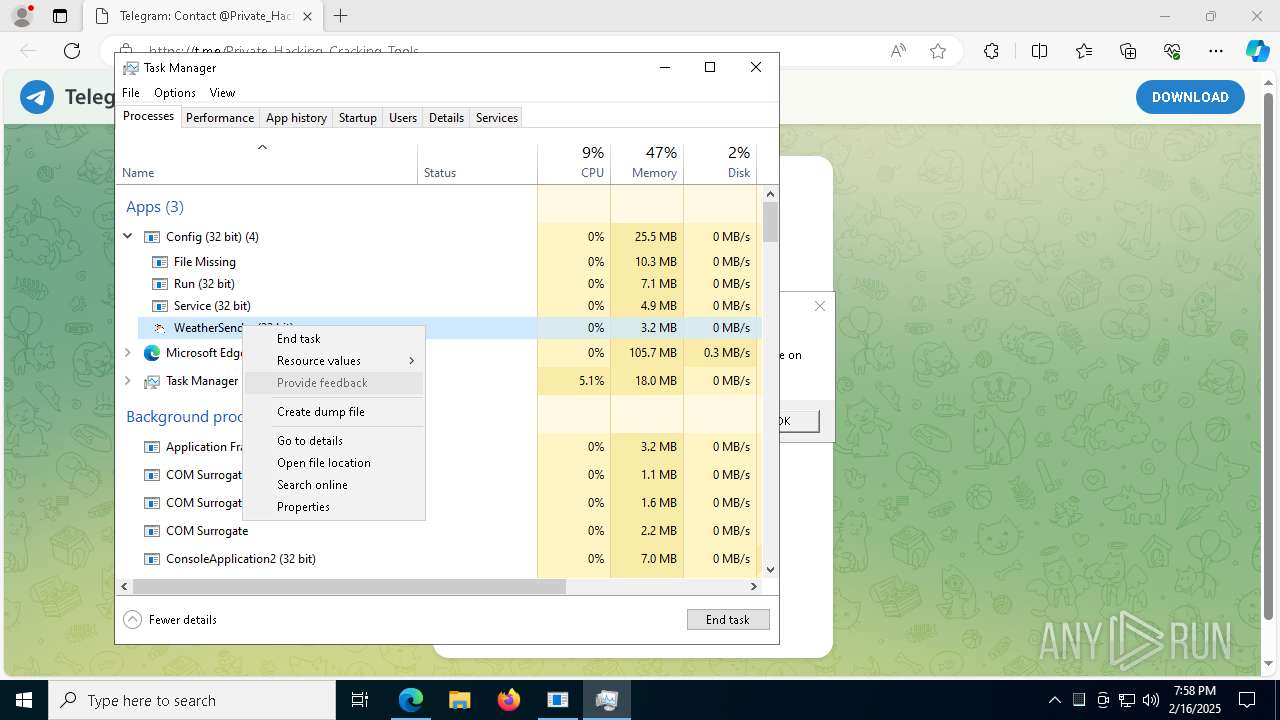Close the Telegram browser tab
The height and width of the screenshot is (720, 1280).
[x=307, y=16]
